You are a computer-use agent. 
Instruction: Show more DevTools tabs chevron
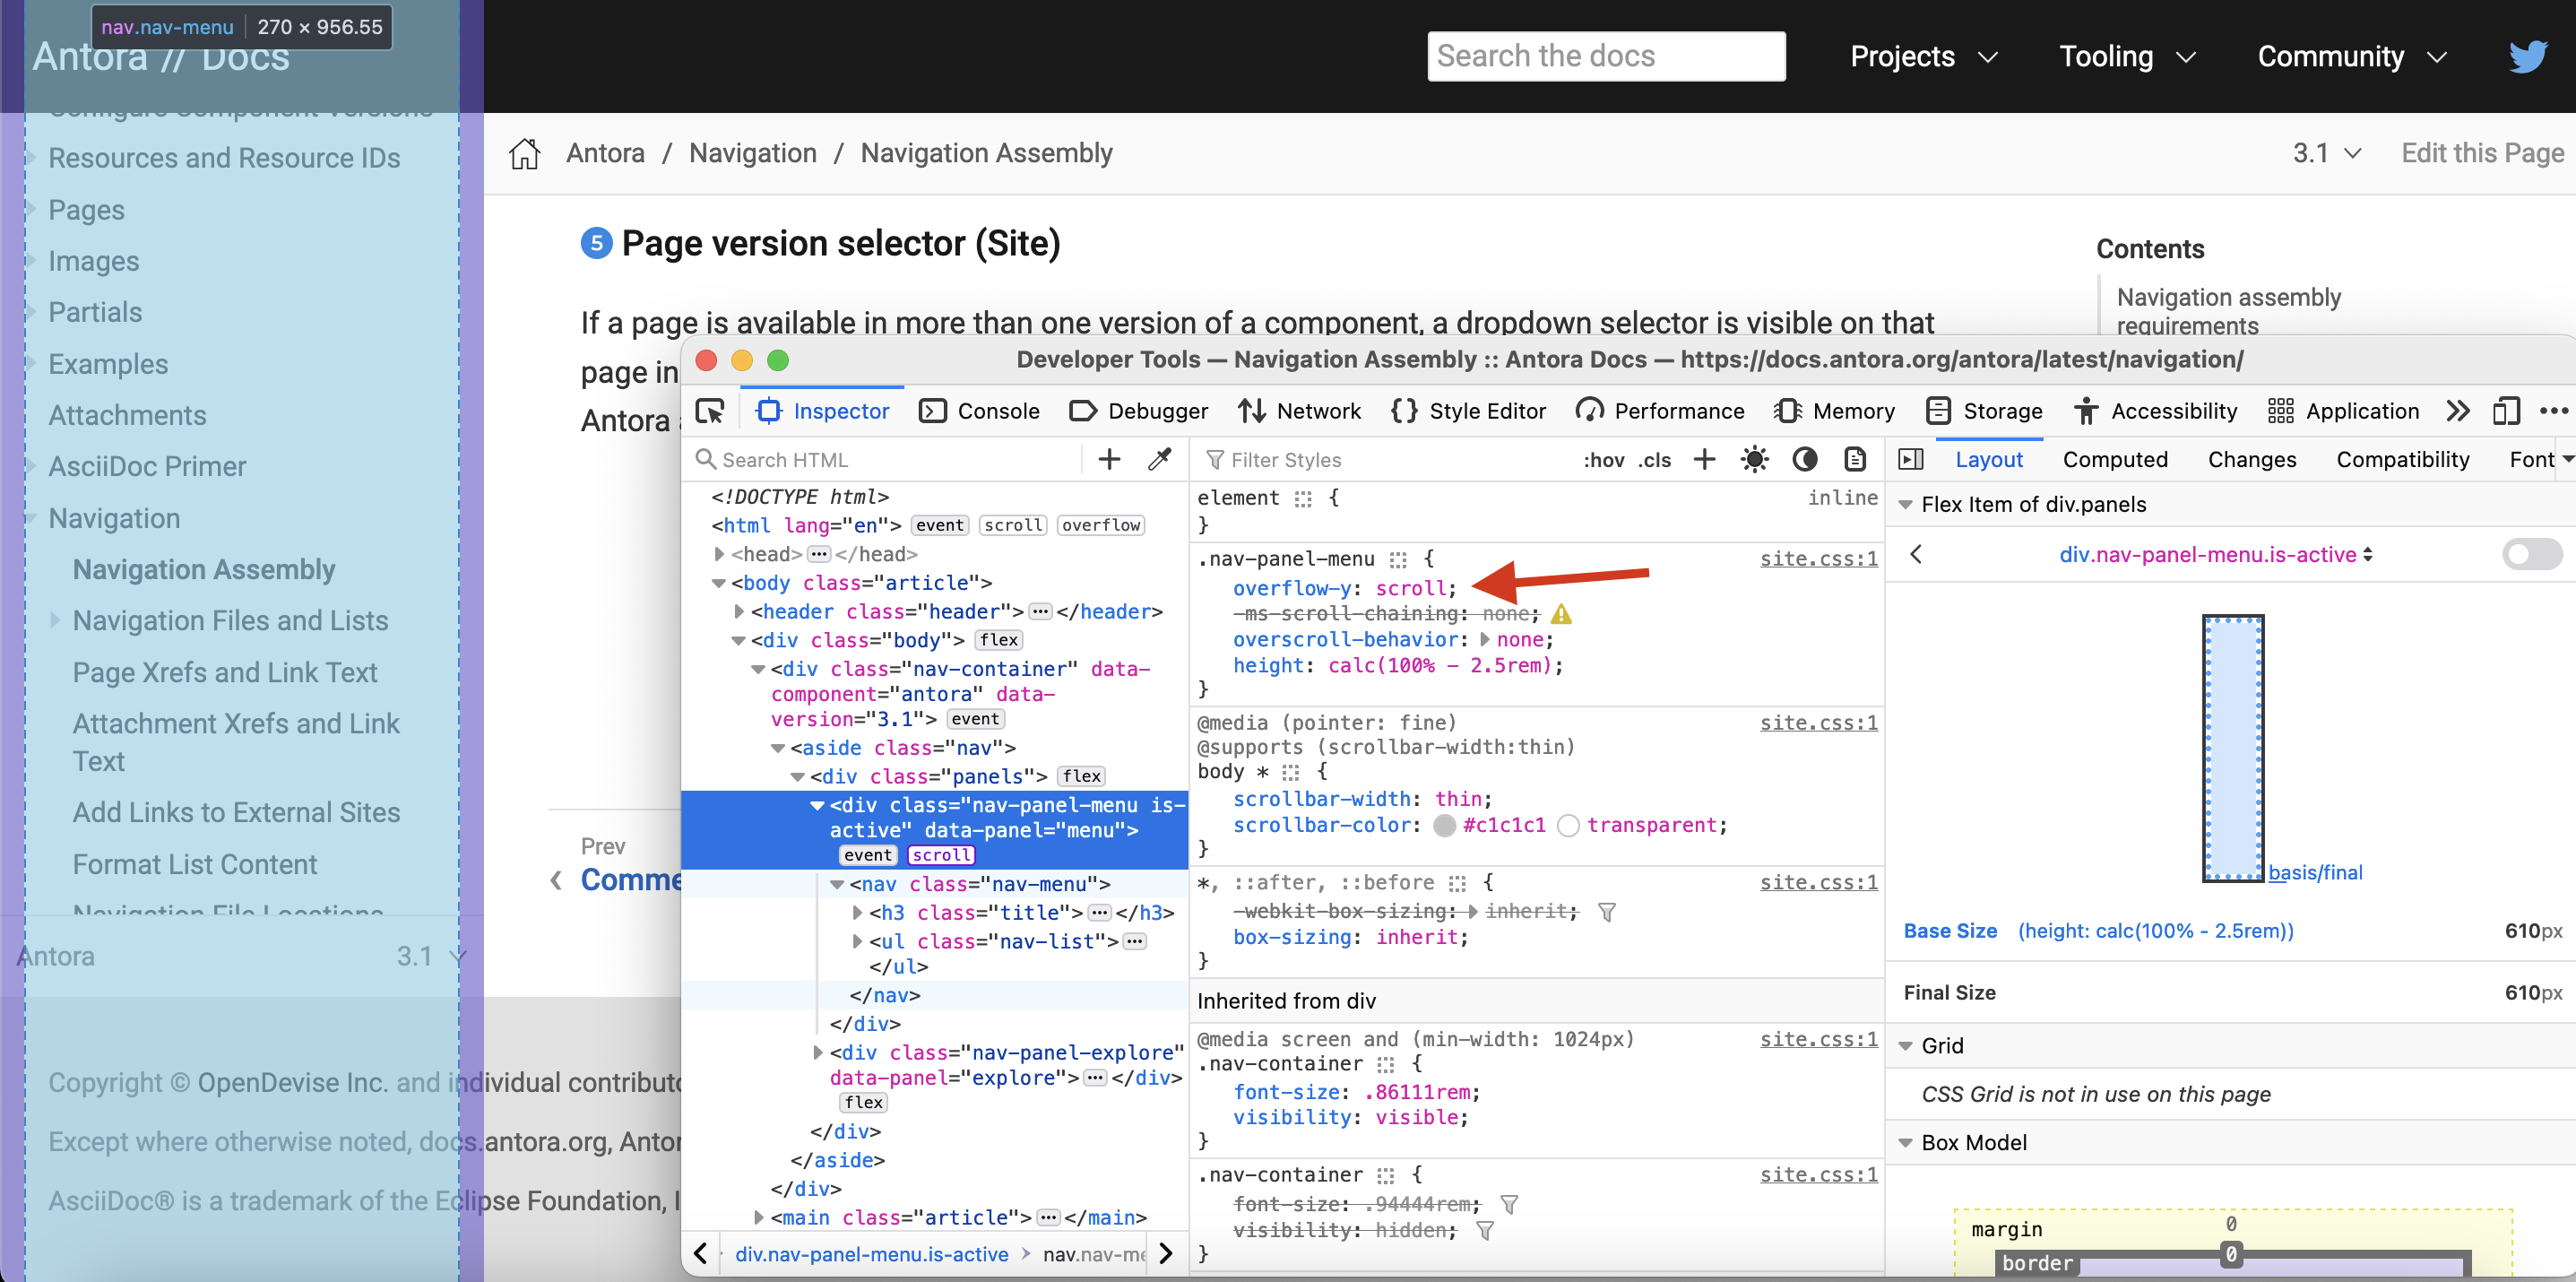[x=2458, y=411]
